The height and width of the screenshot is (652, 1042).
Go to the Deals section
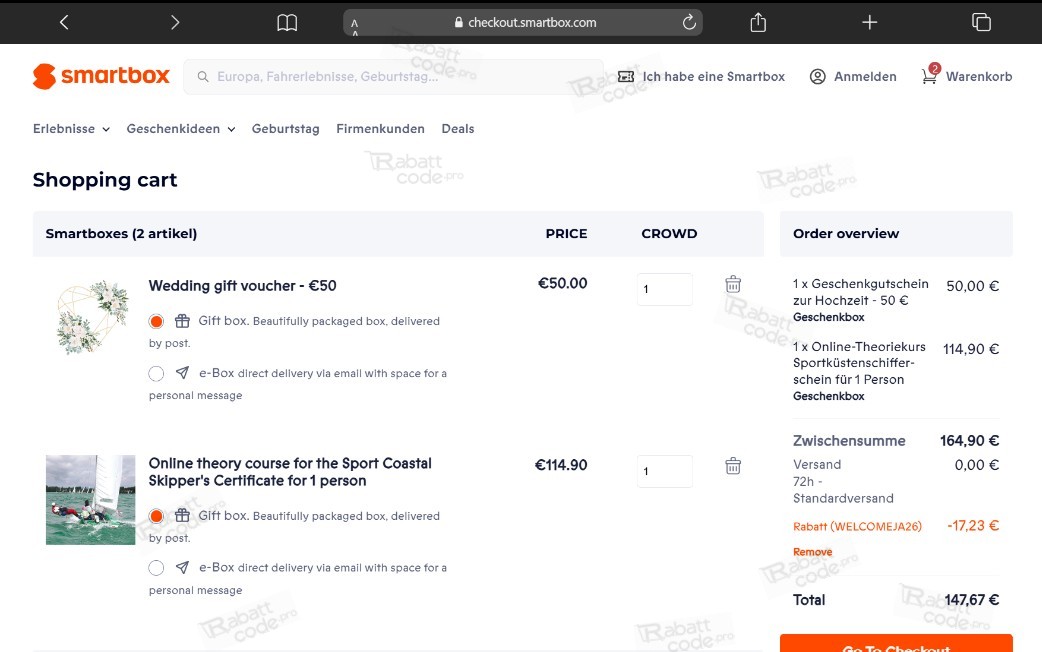click(x=458, y=128)
